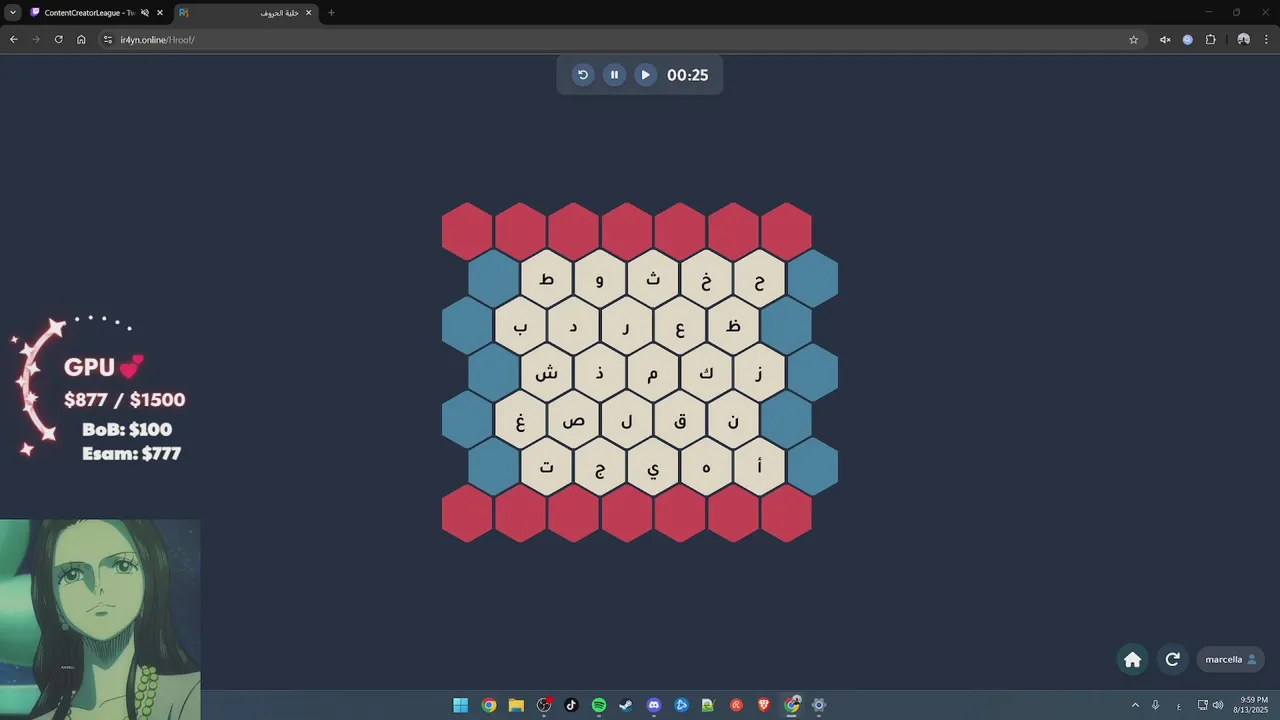Click the address bar showing ir4yn.online/Hroof/
Viewport: 1280px width, 720px height.
(620, 40)
